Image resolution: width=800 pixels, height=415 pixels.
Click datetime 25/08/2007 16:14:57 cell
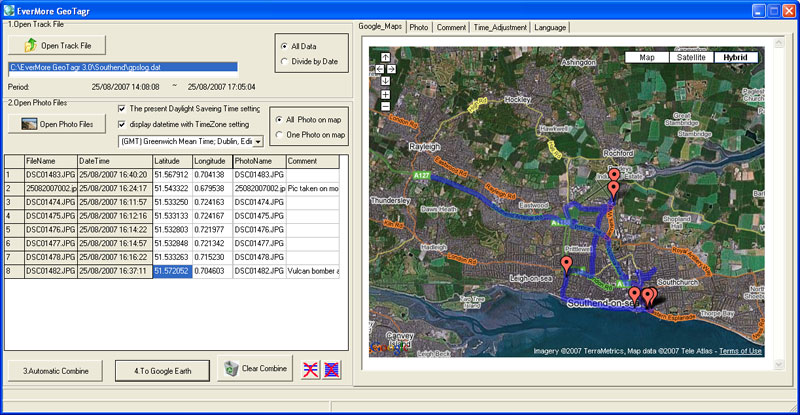click(115, 243)
